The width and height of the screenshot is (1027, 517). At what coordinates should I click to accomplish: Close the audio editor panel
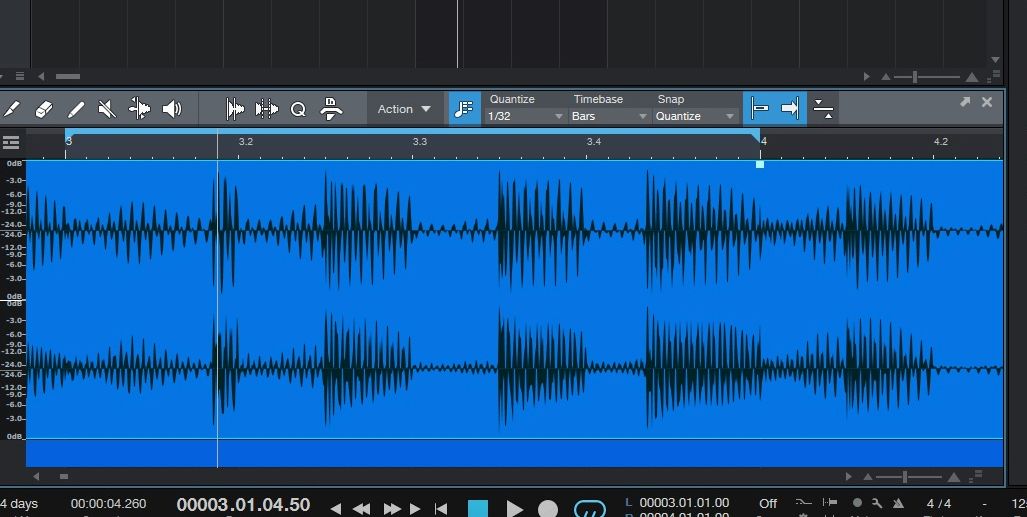click(987, 102)
